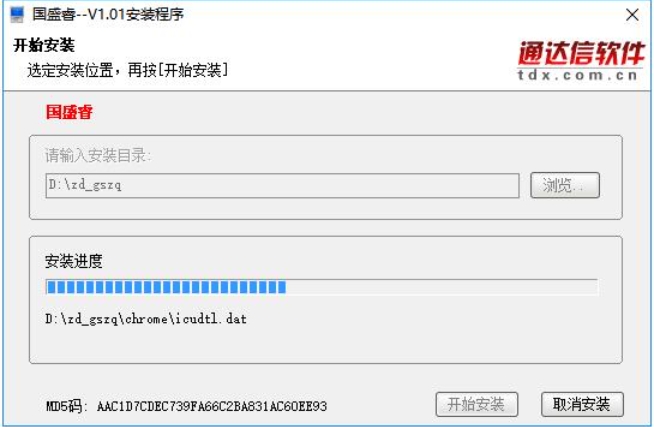Click the 安装进度 label
The height and width of the screenshot is (427, 654).
(x=73, y=261)
